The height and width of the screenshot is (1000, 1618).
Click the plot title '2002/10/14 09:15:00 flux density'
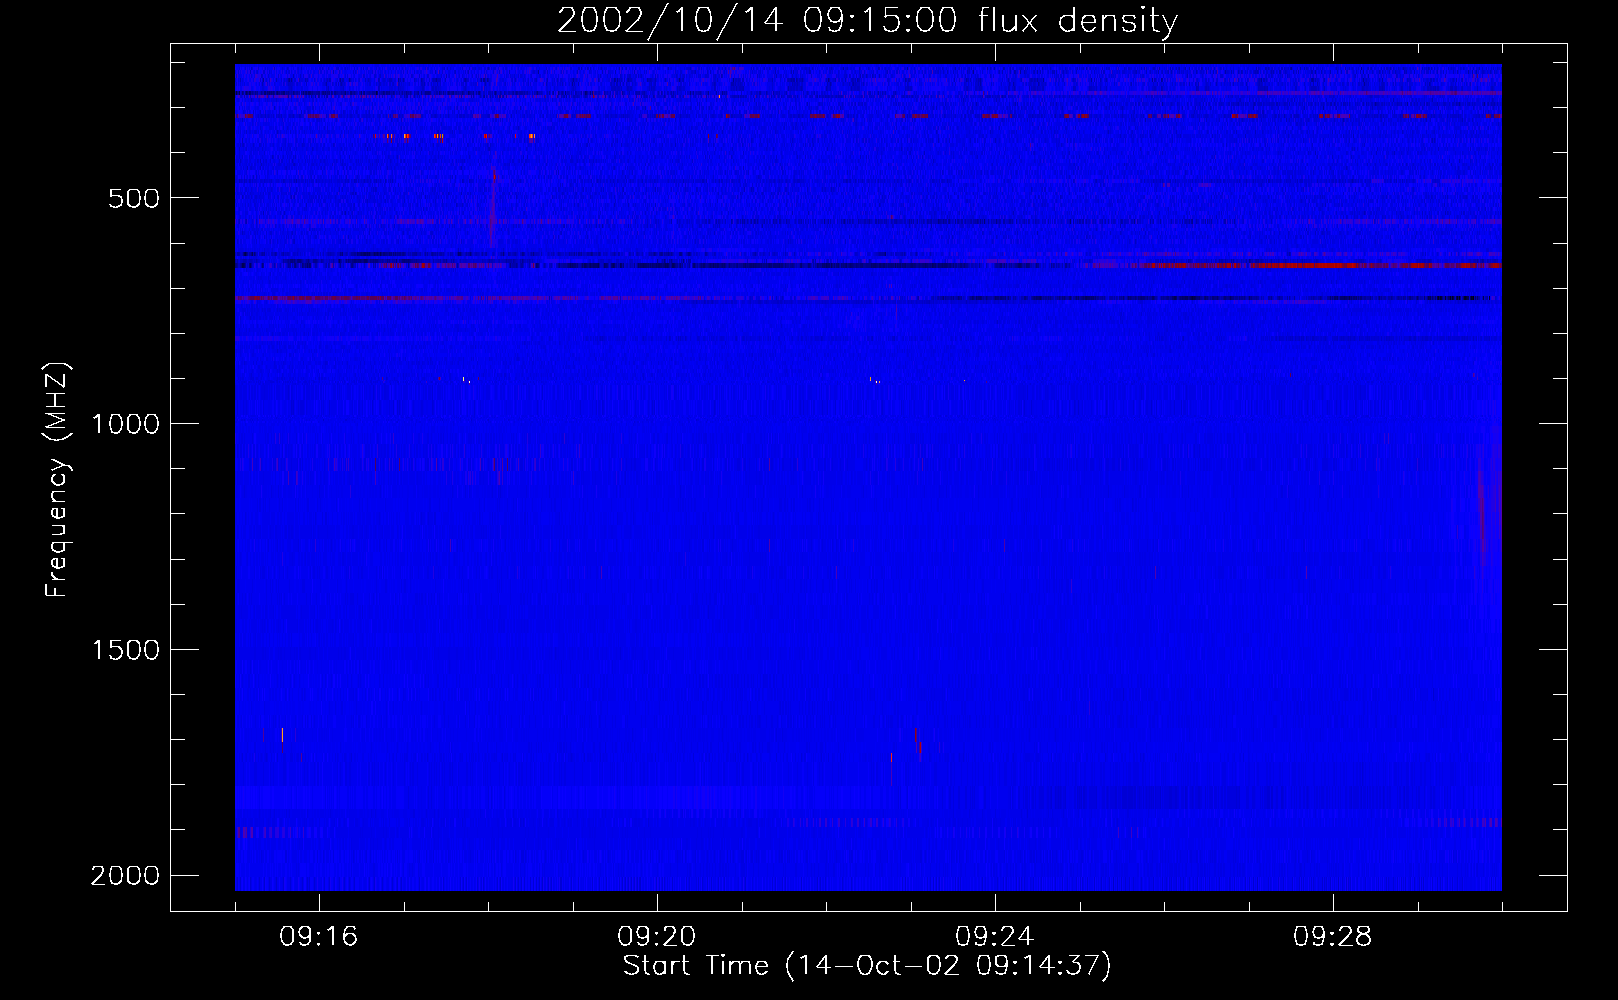click(867, 21)
